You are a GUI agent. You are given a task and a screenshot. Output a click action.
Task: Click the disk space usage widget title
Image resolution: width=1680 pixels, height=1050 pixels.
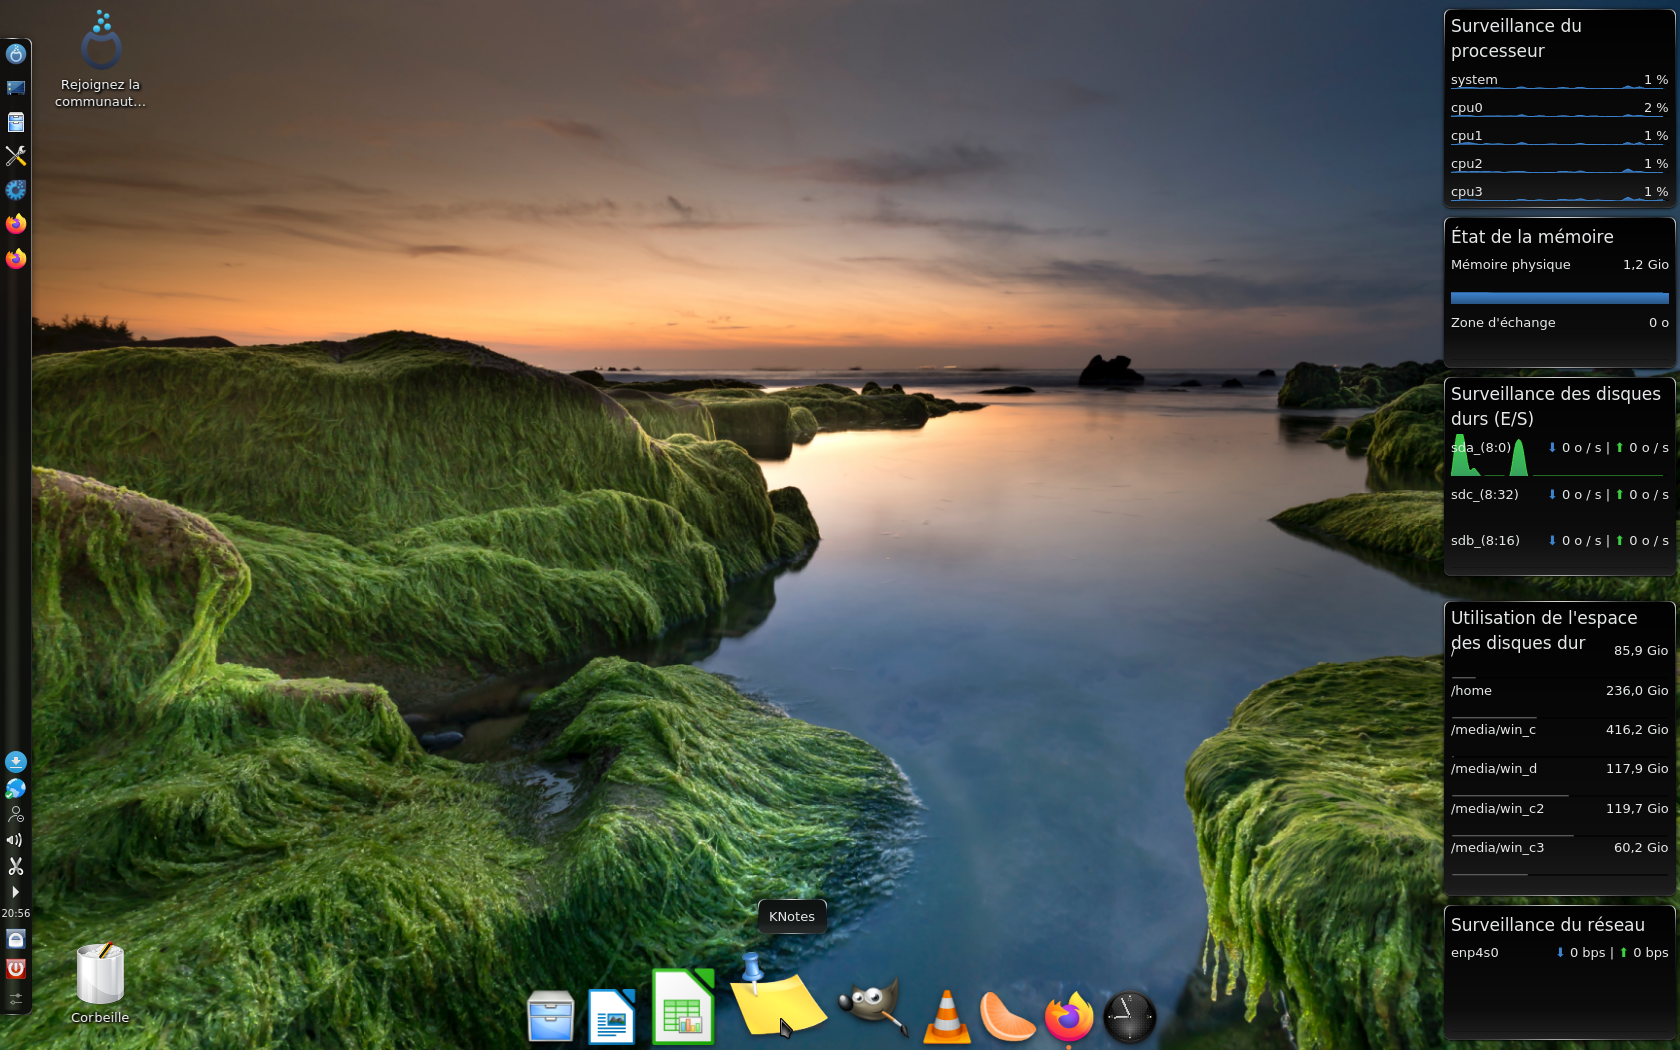tap(1544, 630)
